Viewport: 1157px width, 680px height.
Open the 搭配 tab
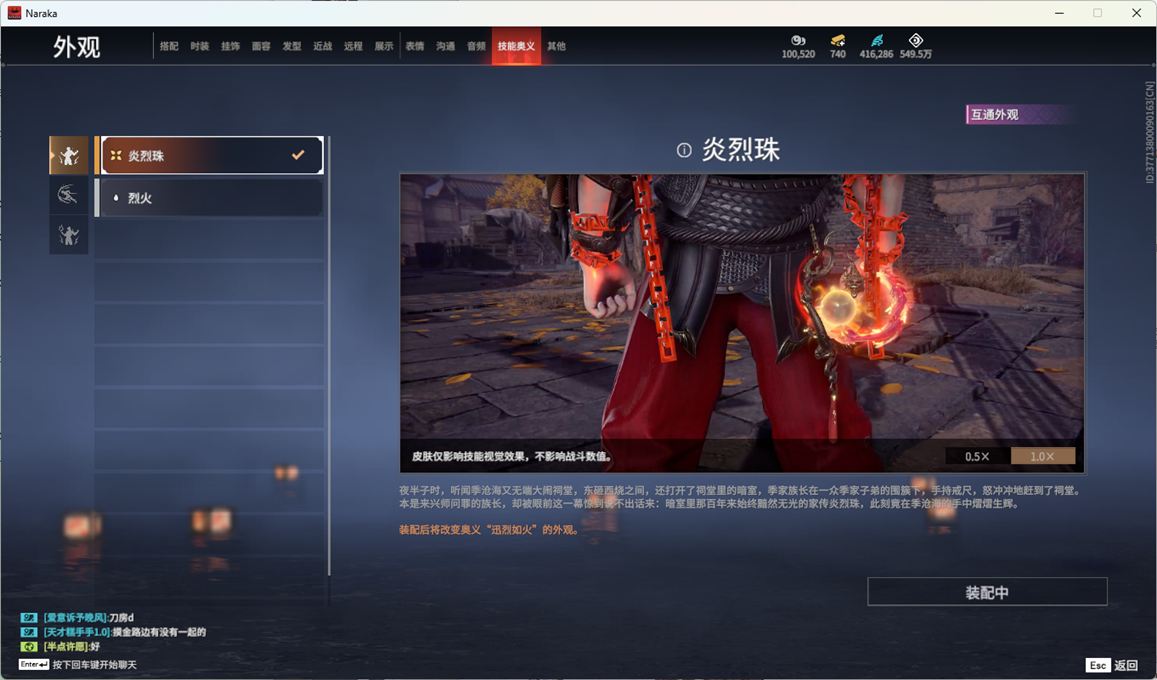coord(169,46)
